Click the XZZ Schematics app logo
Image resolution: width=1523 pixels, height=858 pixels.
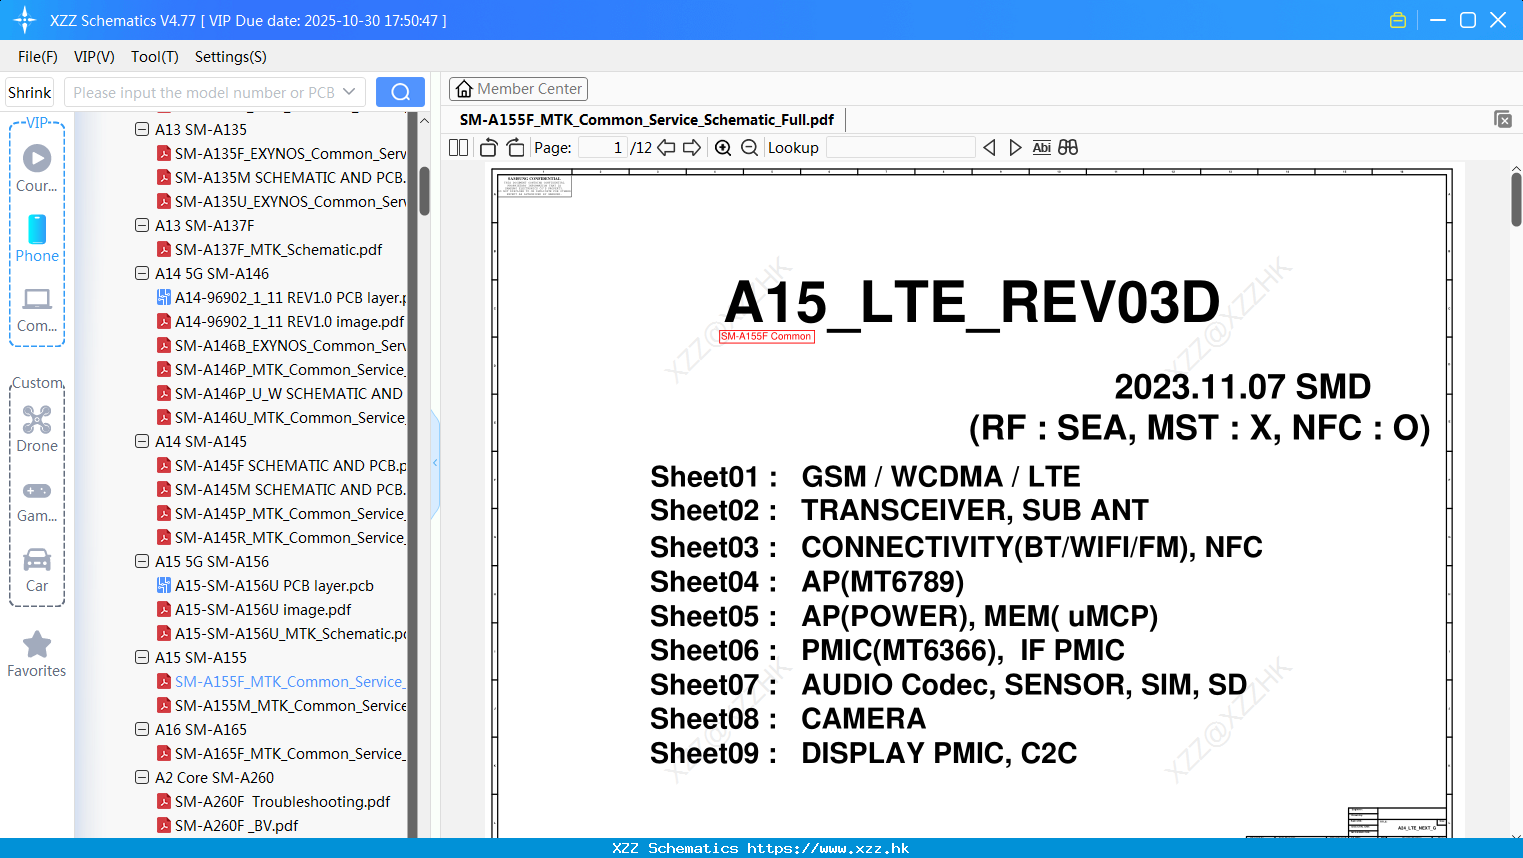tap(25, 20)
